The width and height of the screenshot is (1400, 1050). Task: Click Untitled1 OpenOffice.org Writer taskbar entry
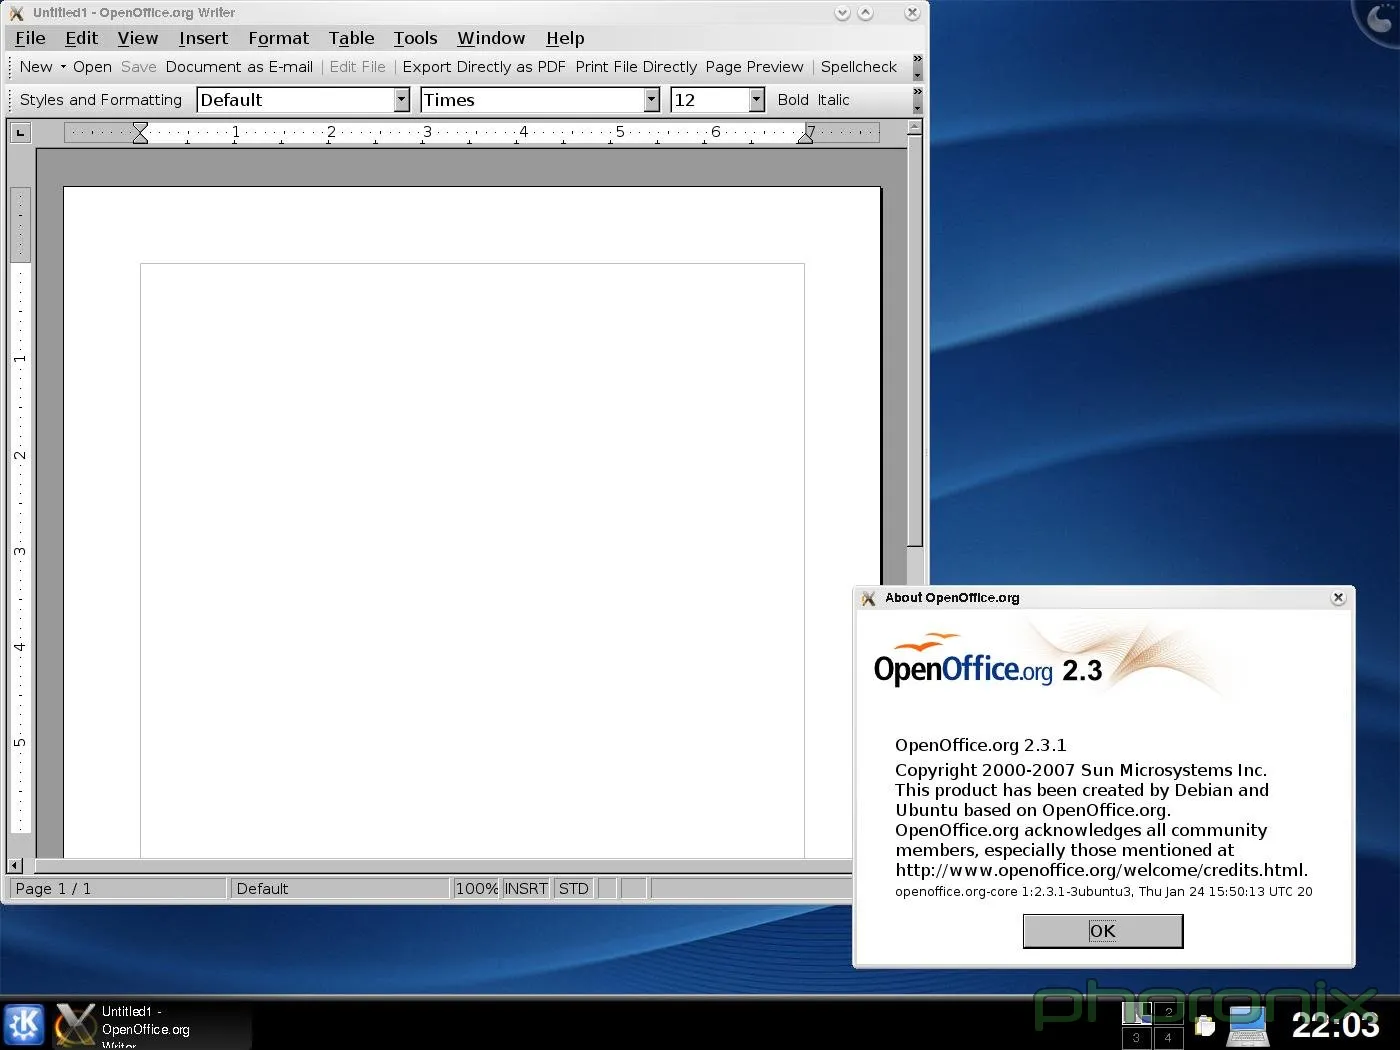150,1026
